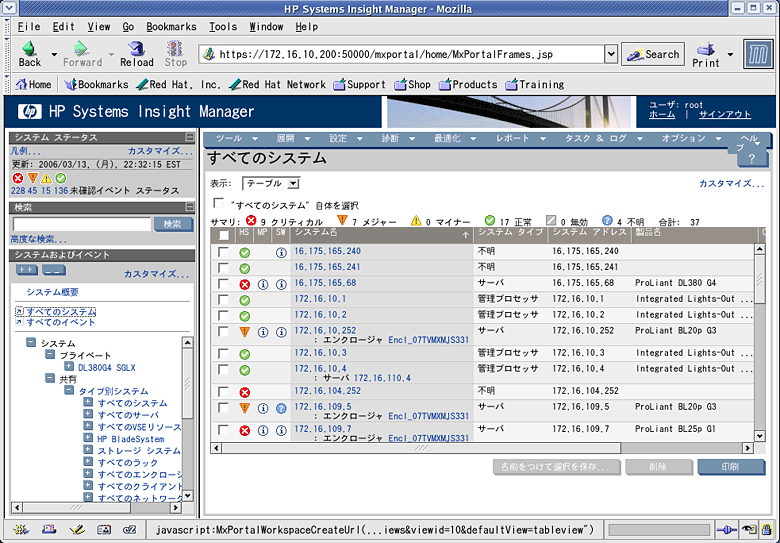The image size is (780, 543).
Task: Click the HP logo in the banner
Action: [29, 111]
